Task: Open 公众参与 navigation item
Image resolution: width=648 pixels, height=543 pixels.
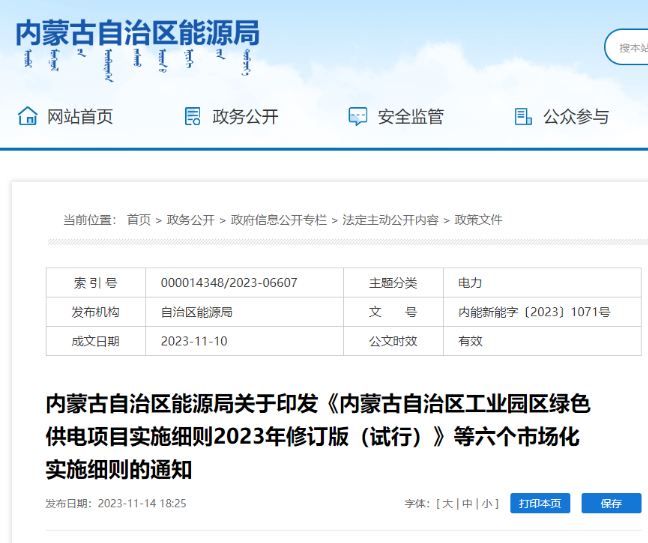Action: pyautogui.click(x=576, y=116)
